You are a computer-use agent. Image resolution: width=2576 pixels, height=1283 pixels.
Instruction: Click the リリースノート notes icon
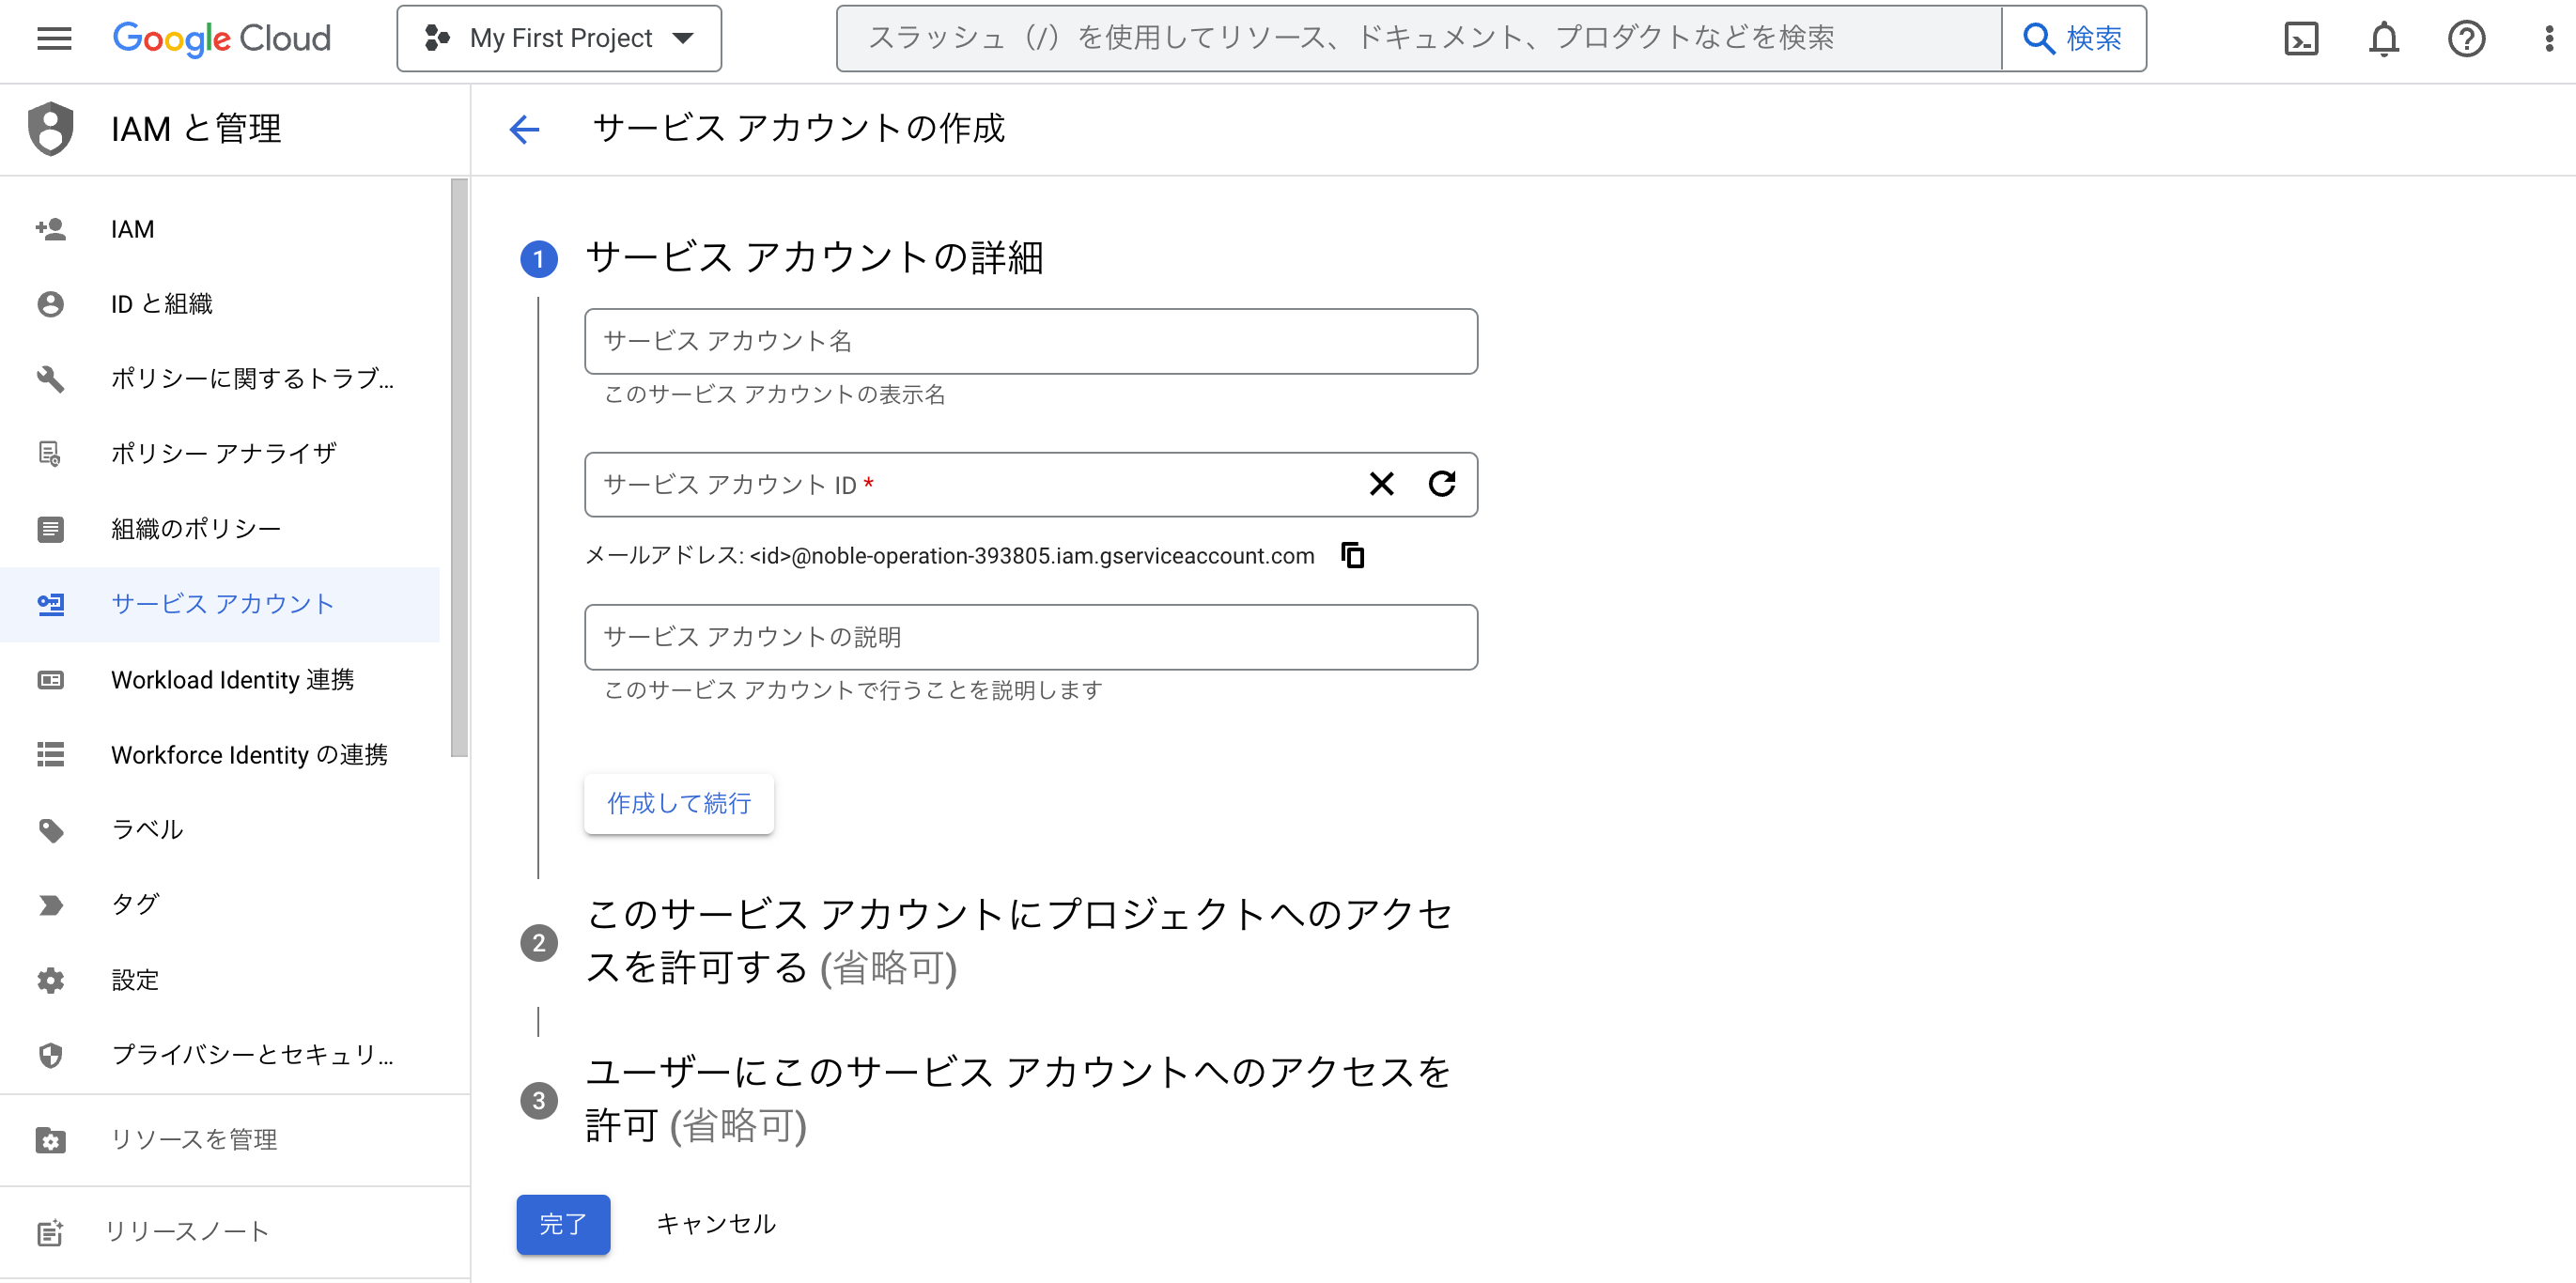pos(51,1232)
